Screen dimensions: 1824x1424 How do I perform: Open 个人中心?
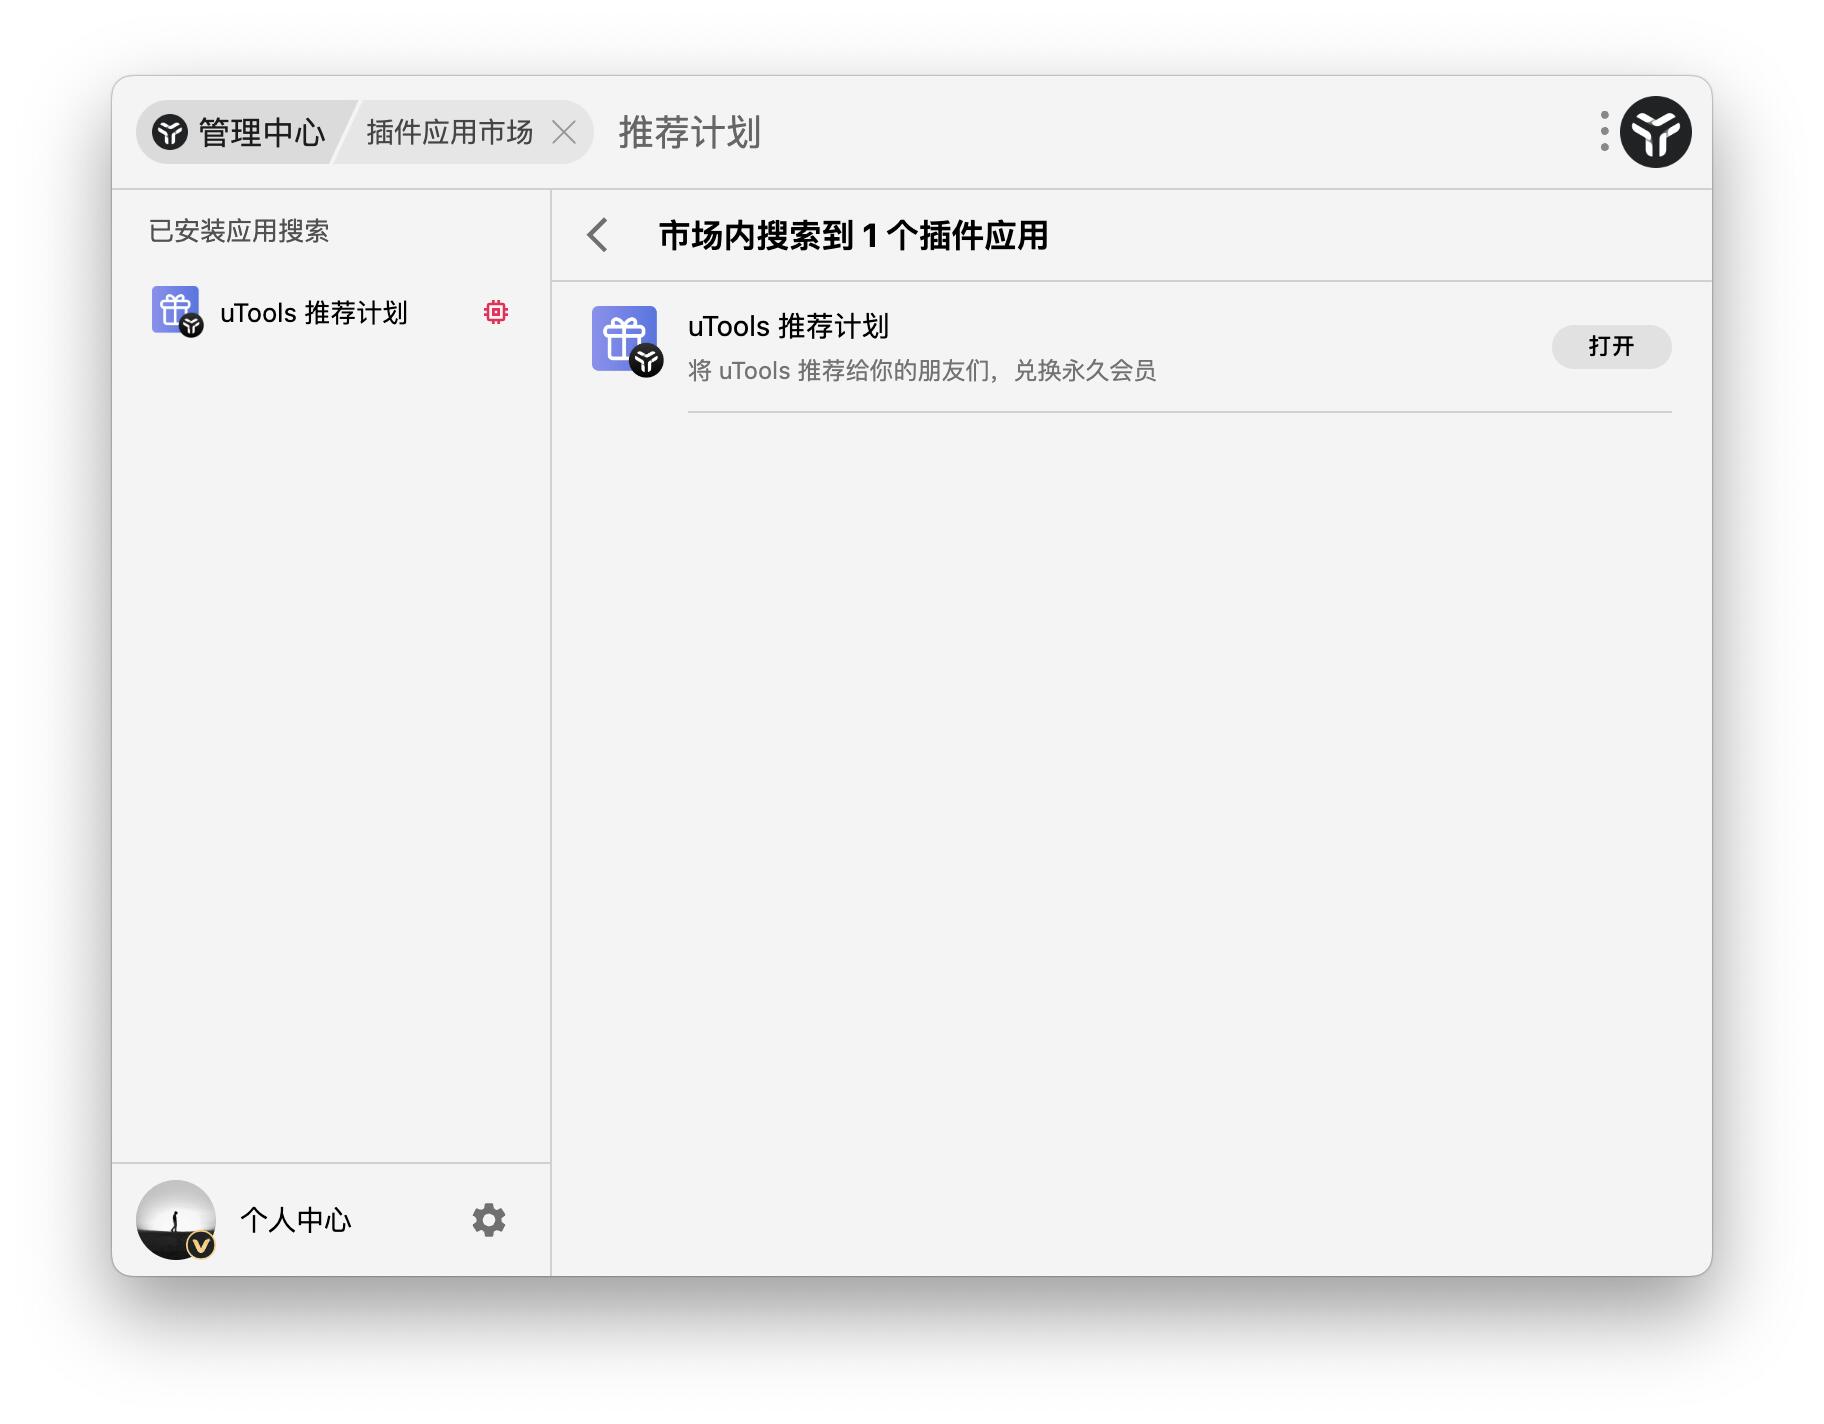pos(296,1220)
